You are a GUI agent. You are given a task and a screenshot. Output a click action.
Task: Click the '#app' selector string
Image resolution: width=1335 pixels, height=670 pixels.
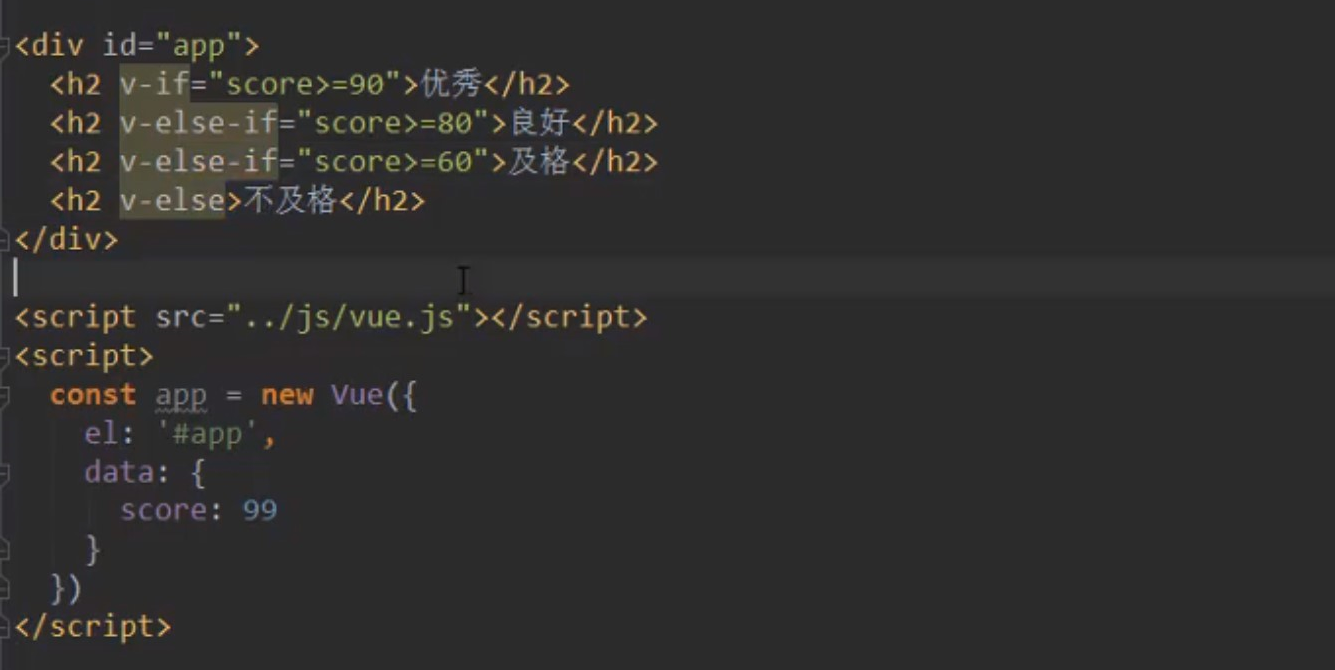point(207,433)
